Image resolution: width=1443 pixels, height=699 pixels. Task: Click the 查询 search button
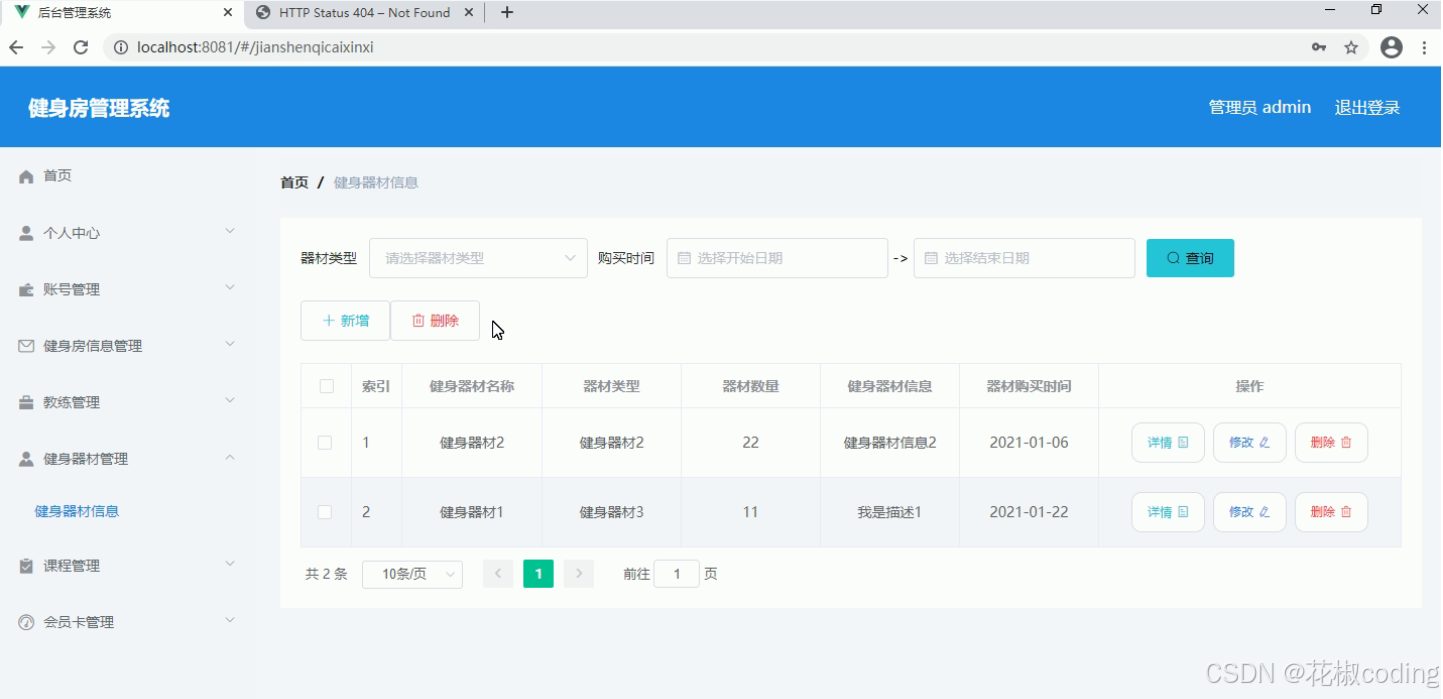1189,257
